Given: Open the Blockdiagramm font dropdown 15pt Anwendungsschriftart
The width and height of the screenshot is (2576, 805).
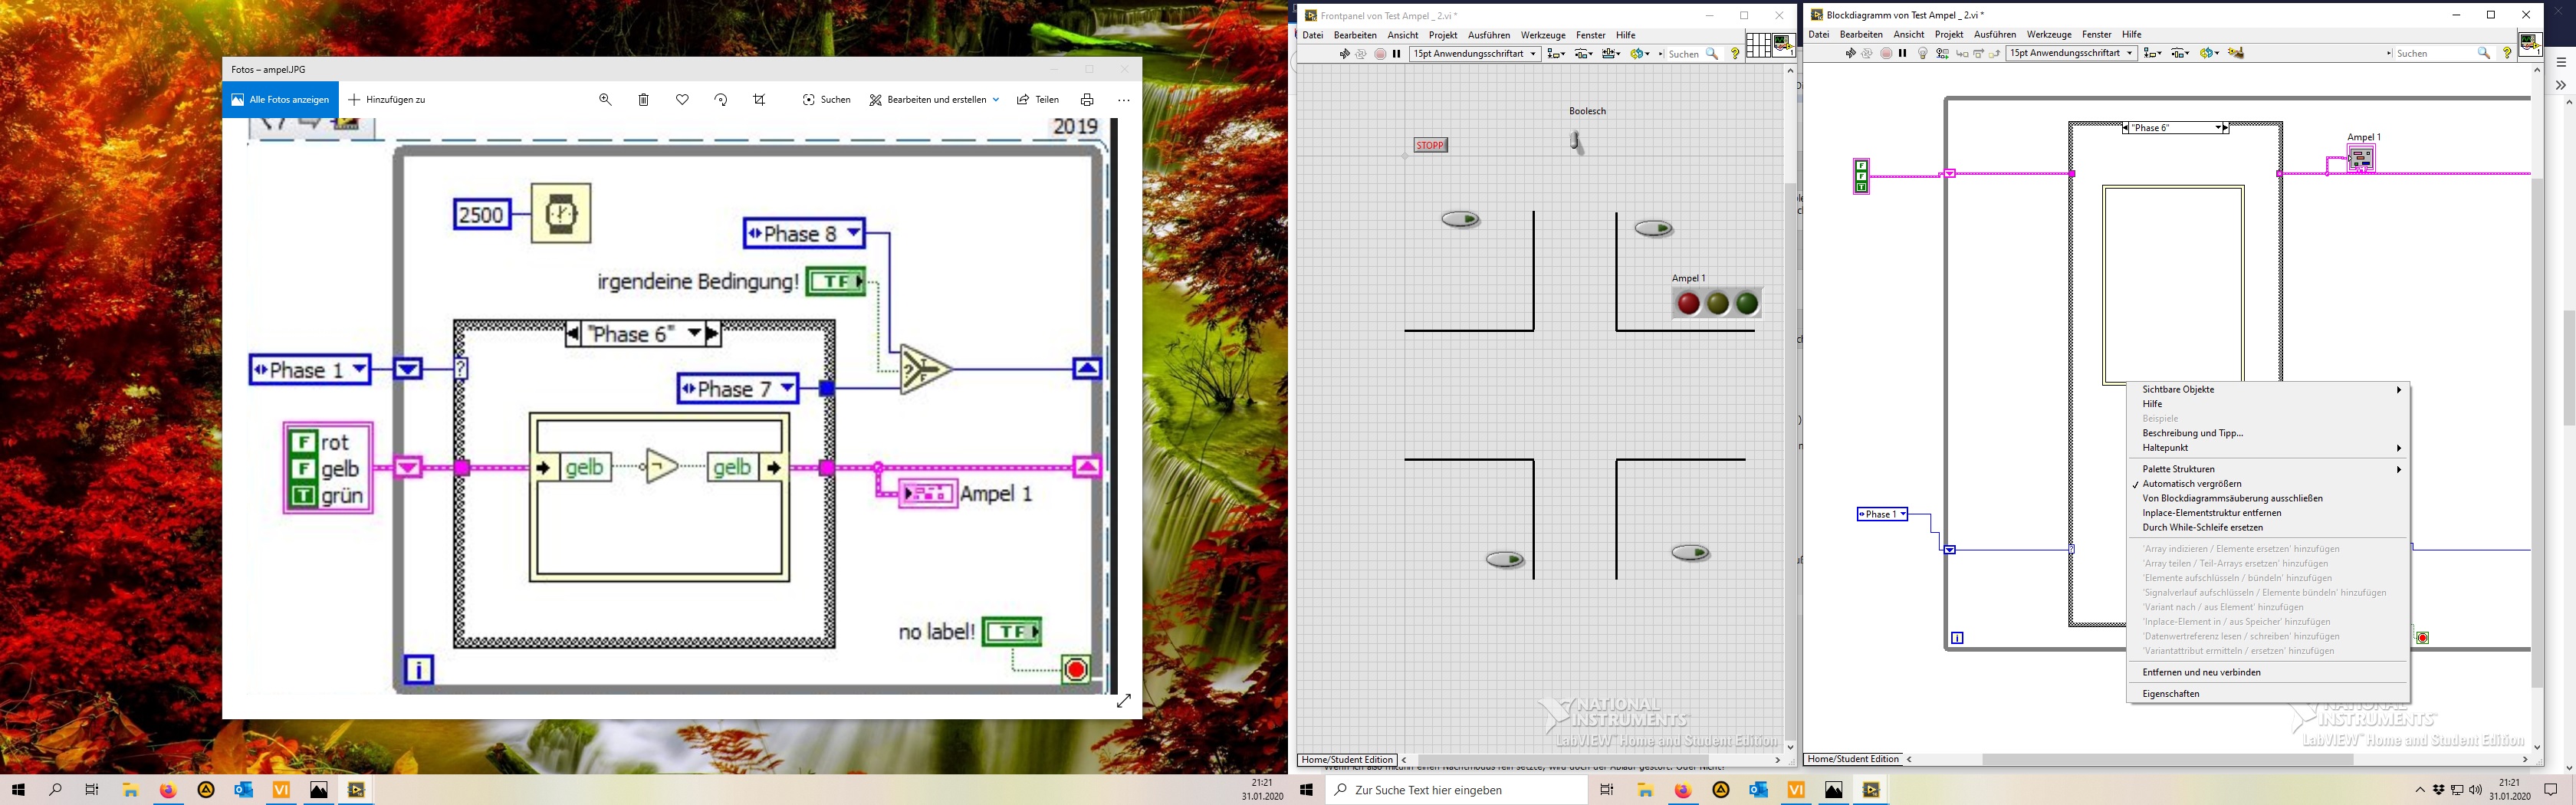Looking at the screenshot, I should click(x=2072, y=54).
